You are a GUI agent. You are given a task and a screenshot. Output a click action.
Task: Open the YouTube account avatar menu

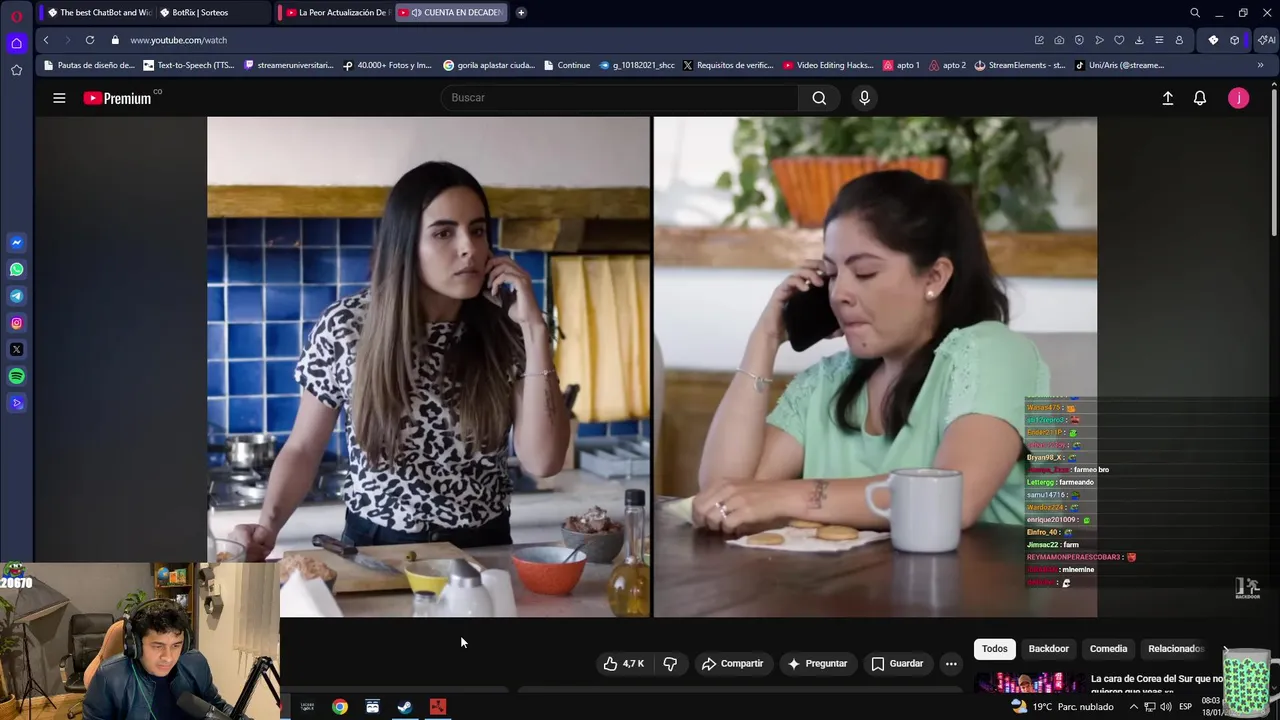click(1238, 98)
